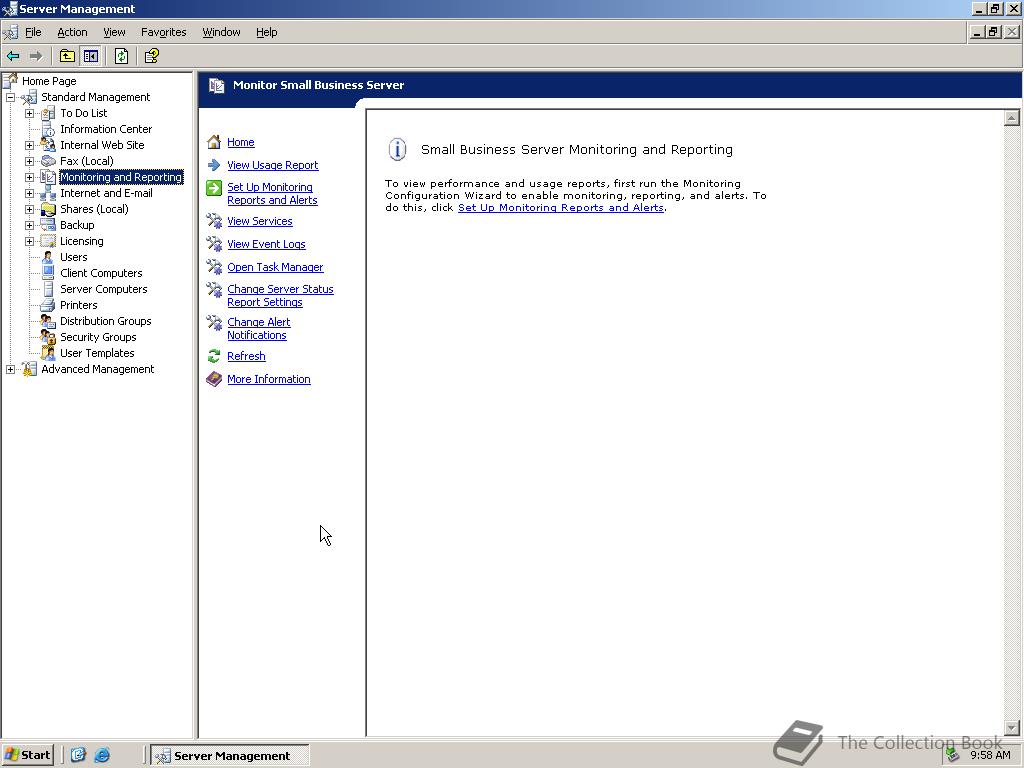Click the Information Center tree icon
The width and height of the screenshot is (1024, 768).
pos(48,129)
